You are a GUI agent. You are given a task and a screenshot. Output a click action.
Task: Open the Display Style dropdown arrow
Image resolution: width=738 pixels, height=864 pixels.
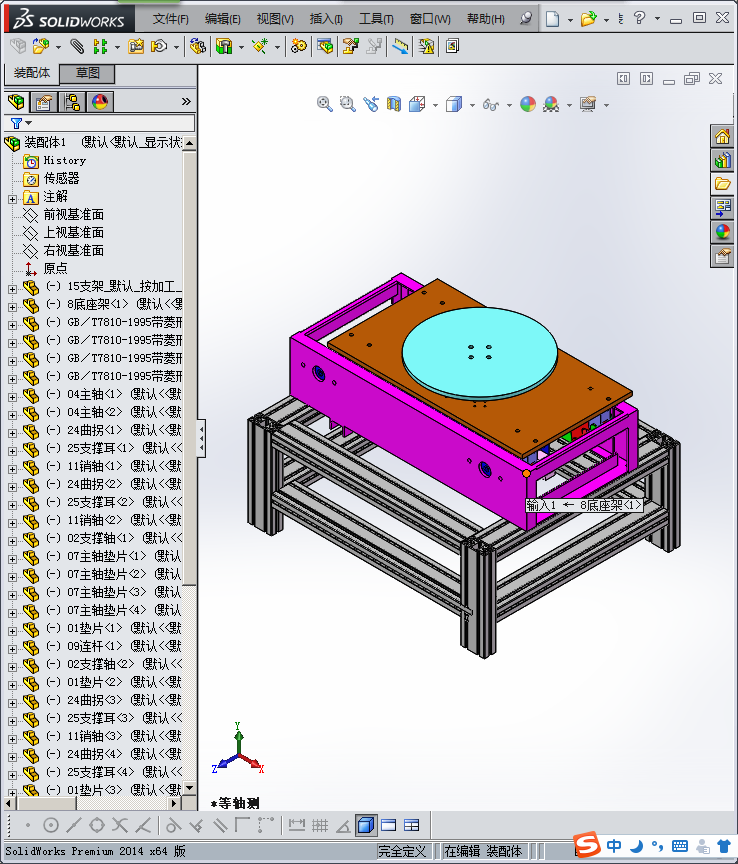pyautogui.click(x=472, y=105)
